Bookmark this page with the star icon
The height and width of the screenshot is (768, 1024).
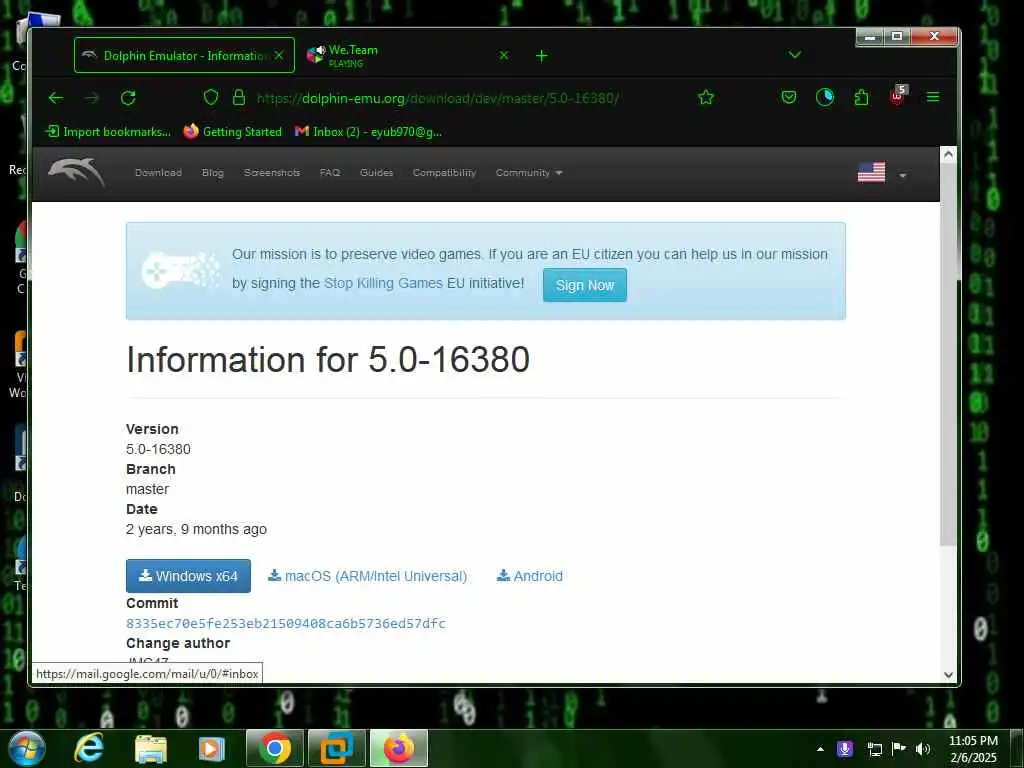pos(706,98)
